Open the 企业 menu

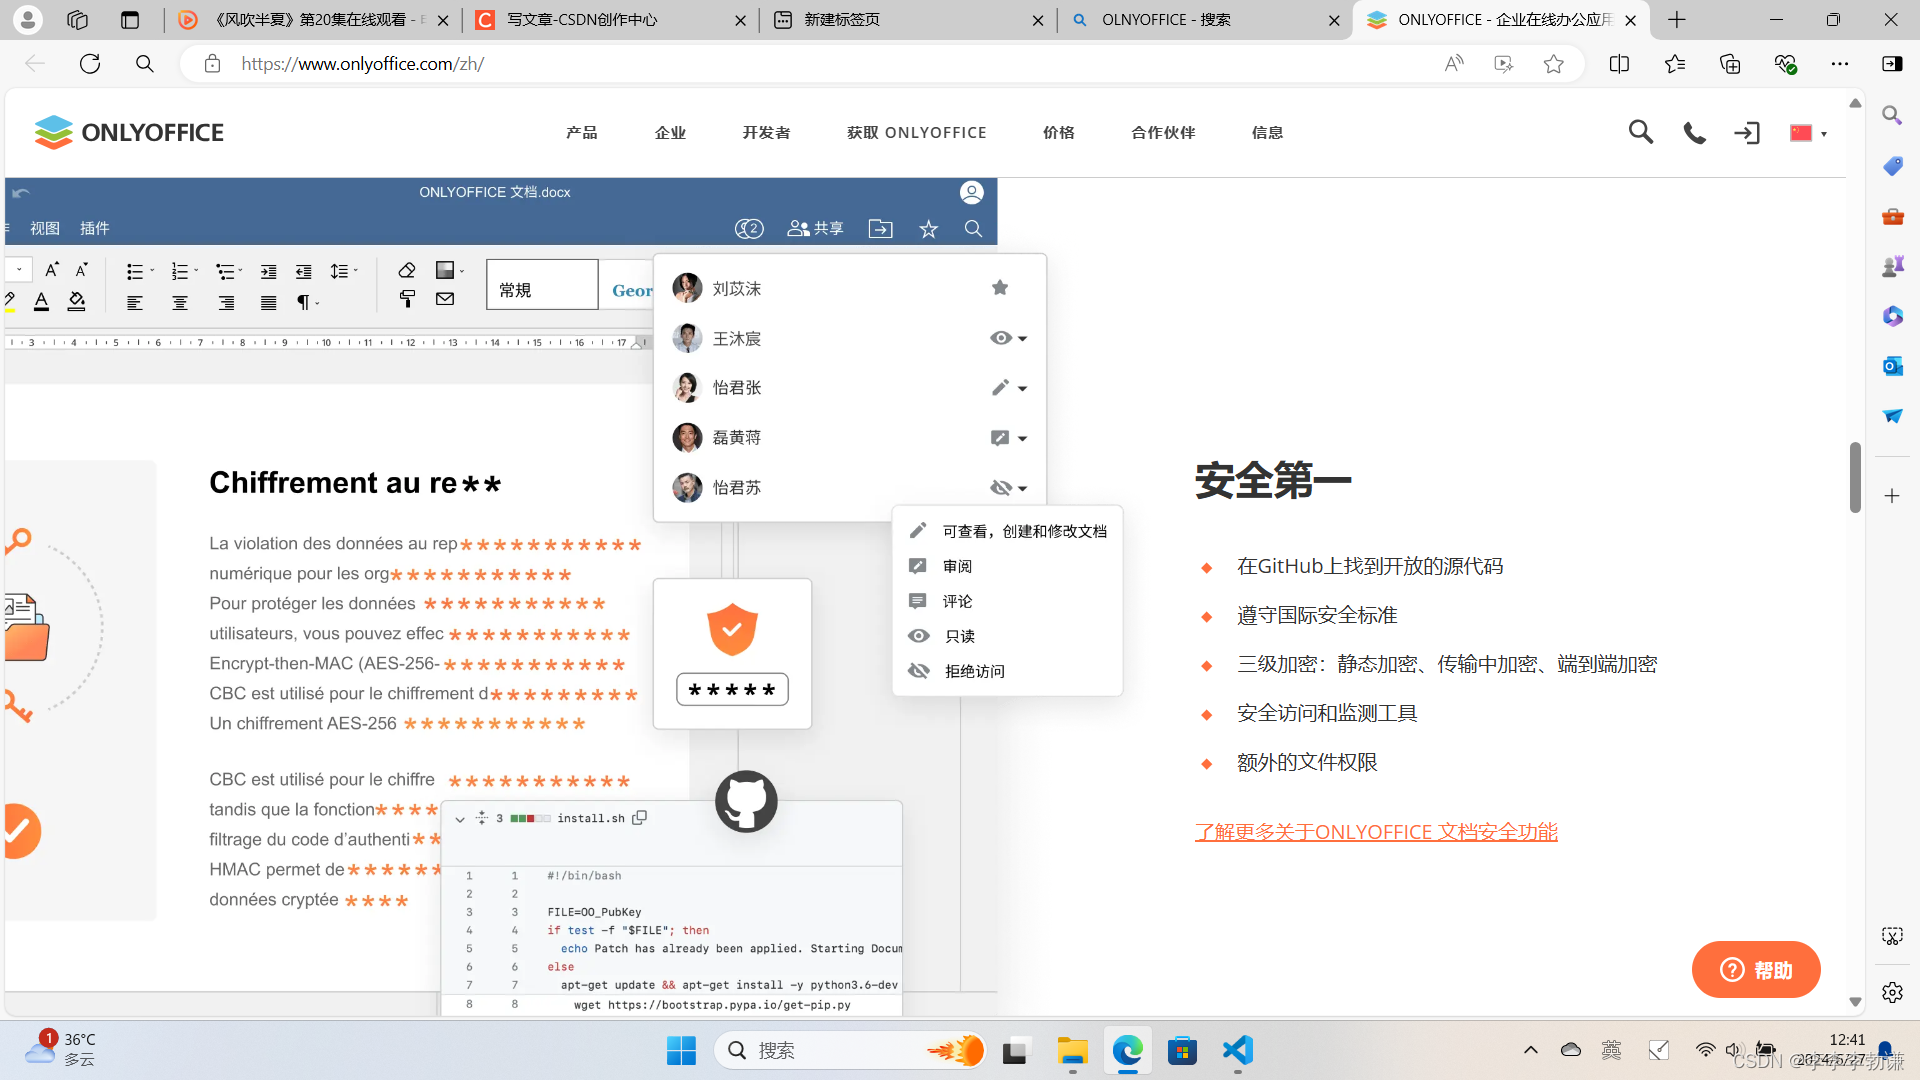670,133
